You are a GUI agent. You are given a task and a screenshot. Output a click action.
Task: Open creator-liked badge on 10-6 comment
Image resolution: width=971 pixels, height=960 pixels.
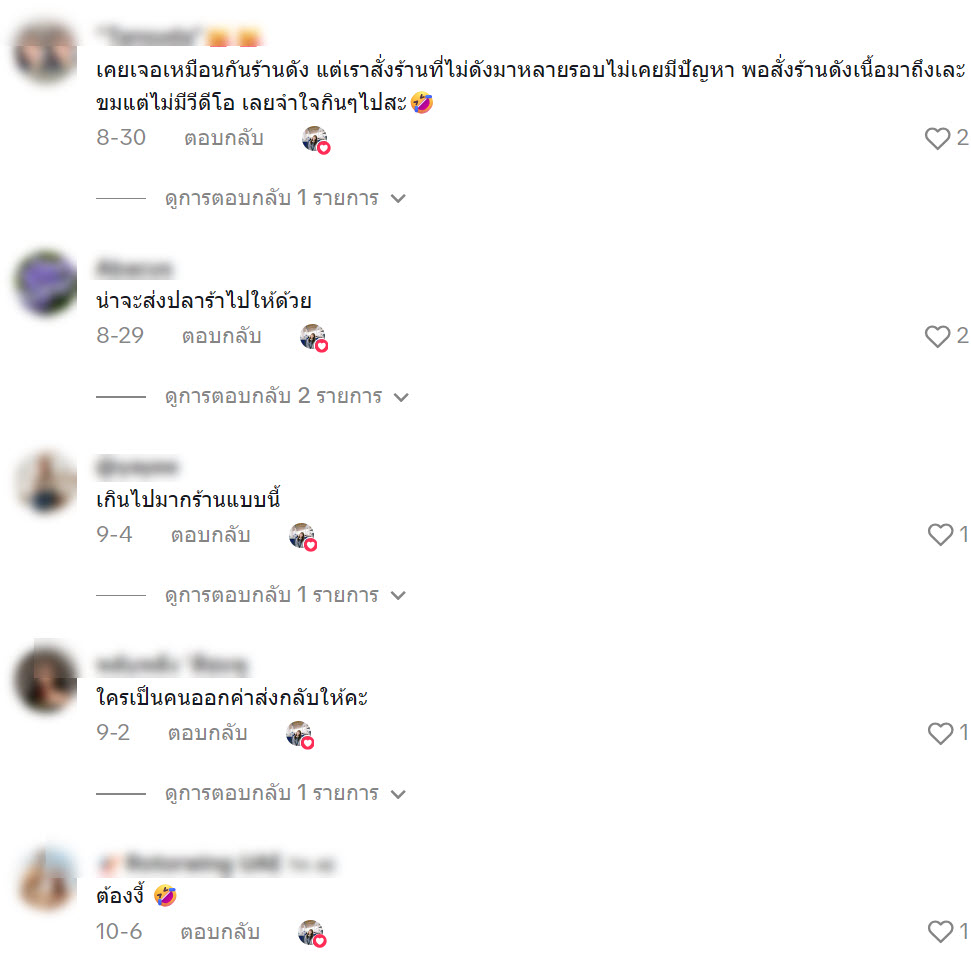pos(312,933)
